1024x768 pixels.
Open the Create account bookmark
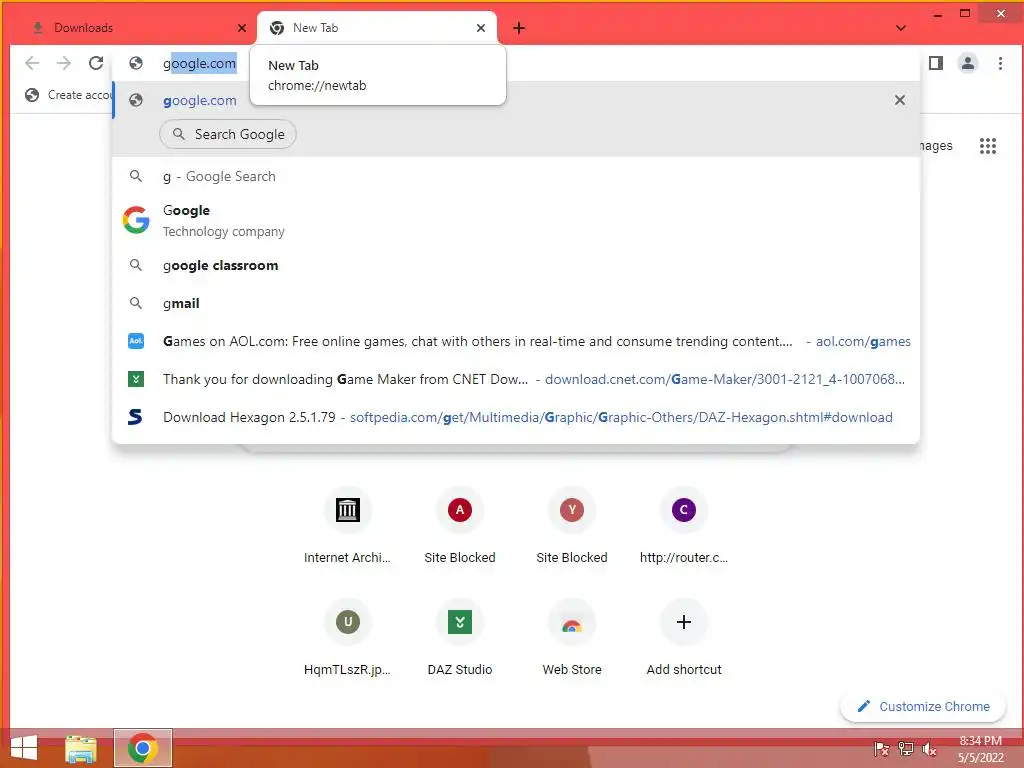click(x=68, y=95)
